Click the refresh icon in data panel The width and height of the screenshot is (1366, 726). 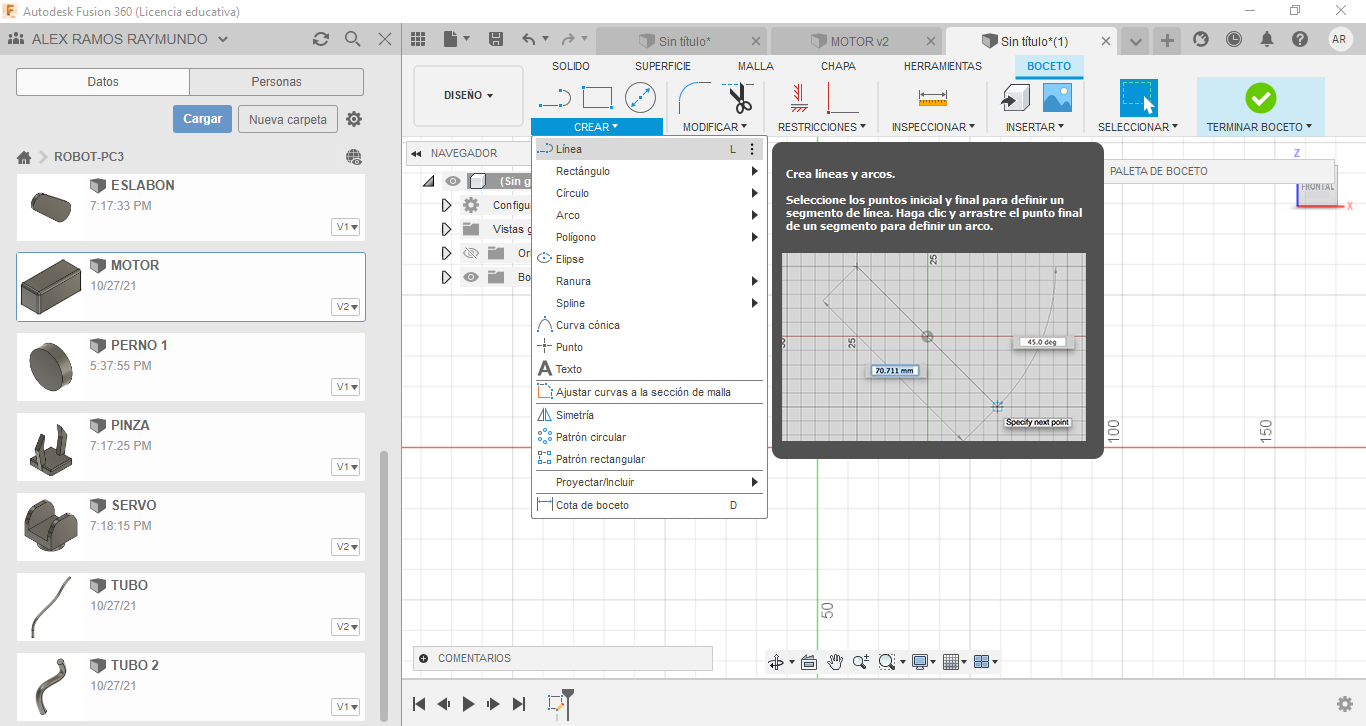320,39
